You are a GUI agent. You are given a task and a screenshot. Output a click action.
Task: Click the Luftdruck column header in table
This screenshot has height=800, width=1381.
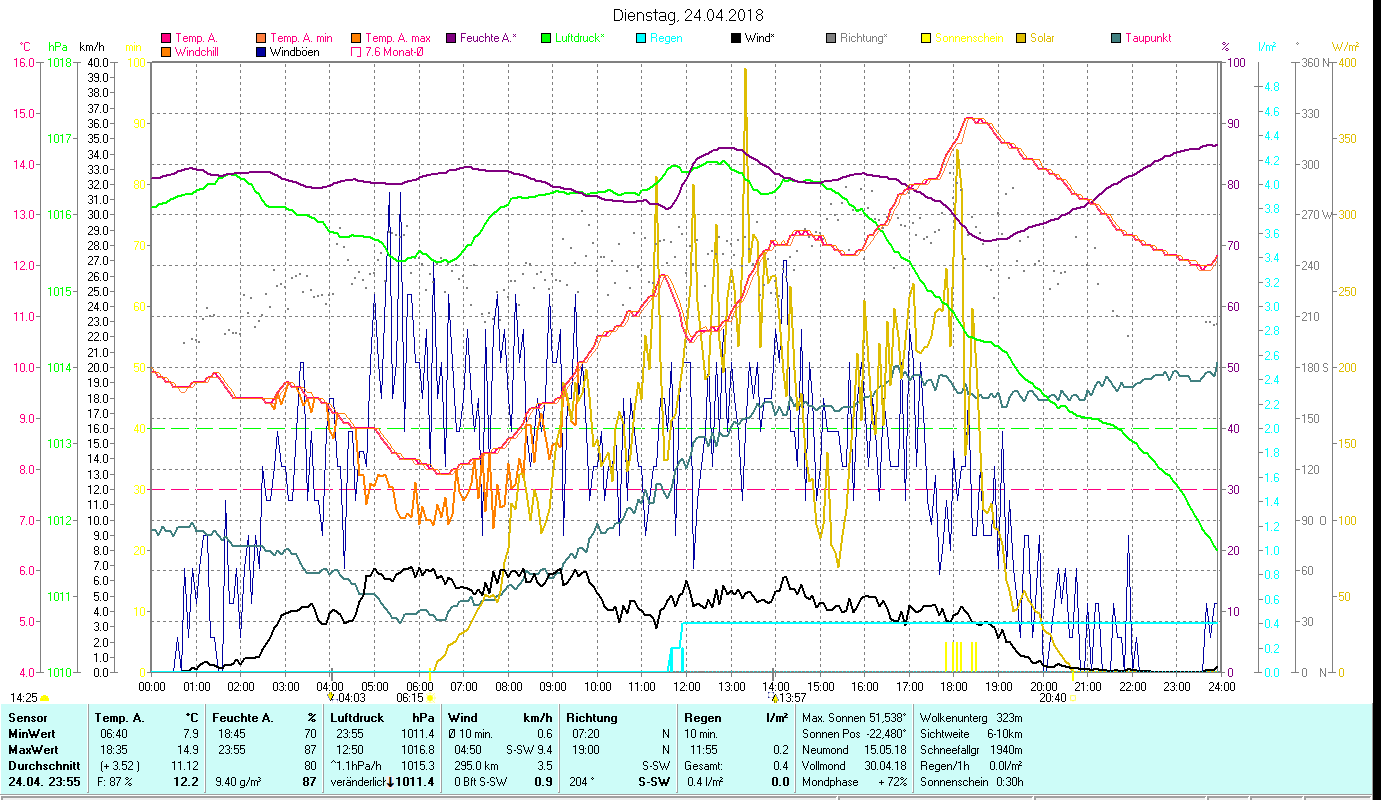[x=356, y=718]
